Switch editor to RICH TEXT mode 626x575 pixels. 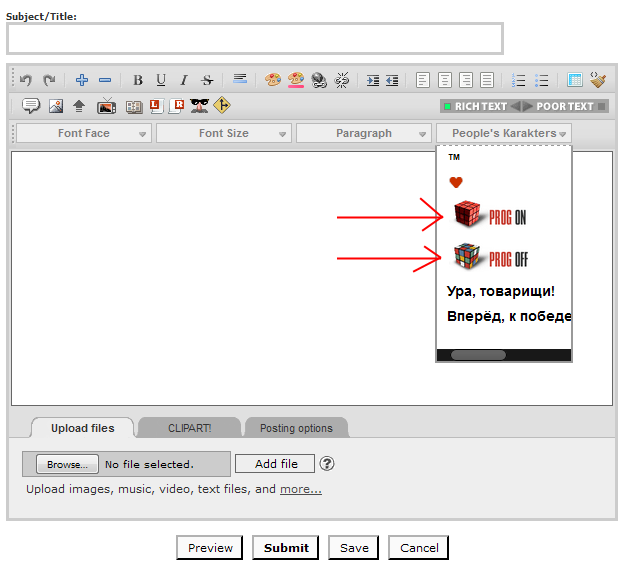point(475,106)
